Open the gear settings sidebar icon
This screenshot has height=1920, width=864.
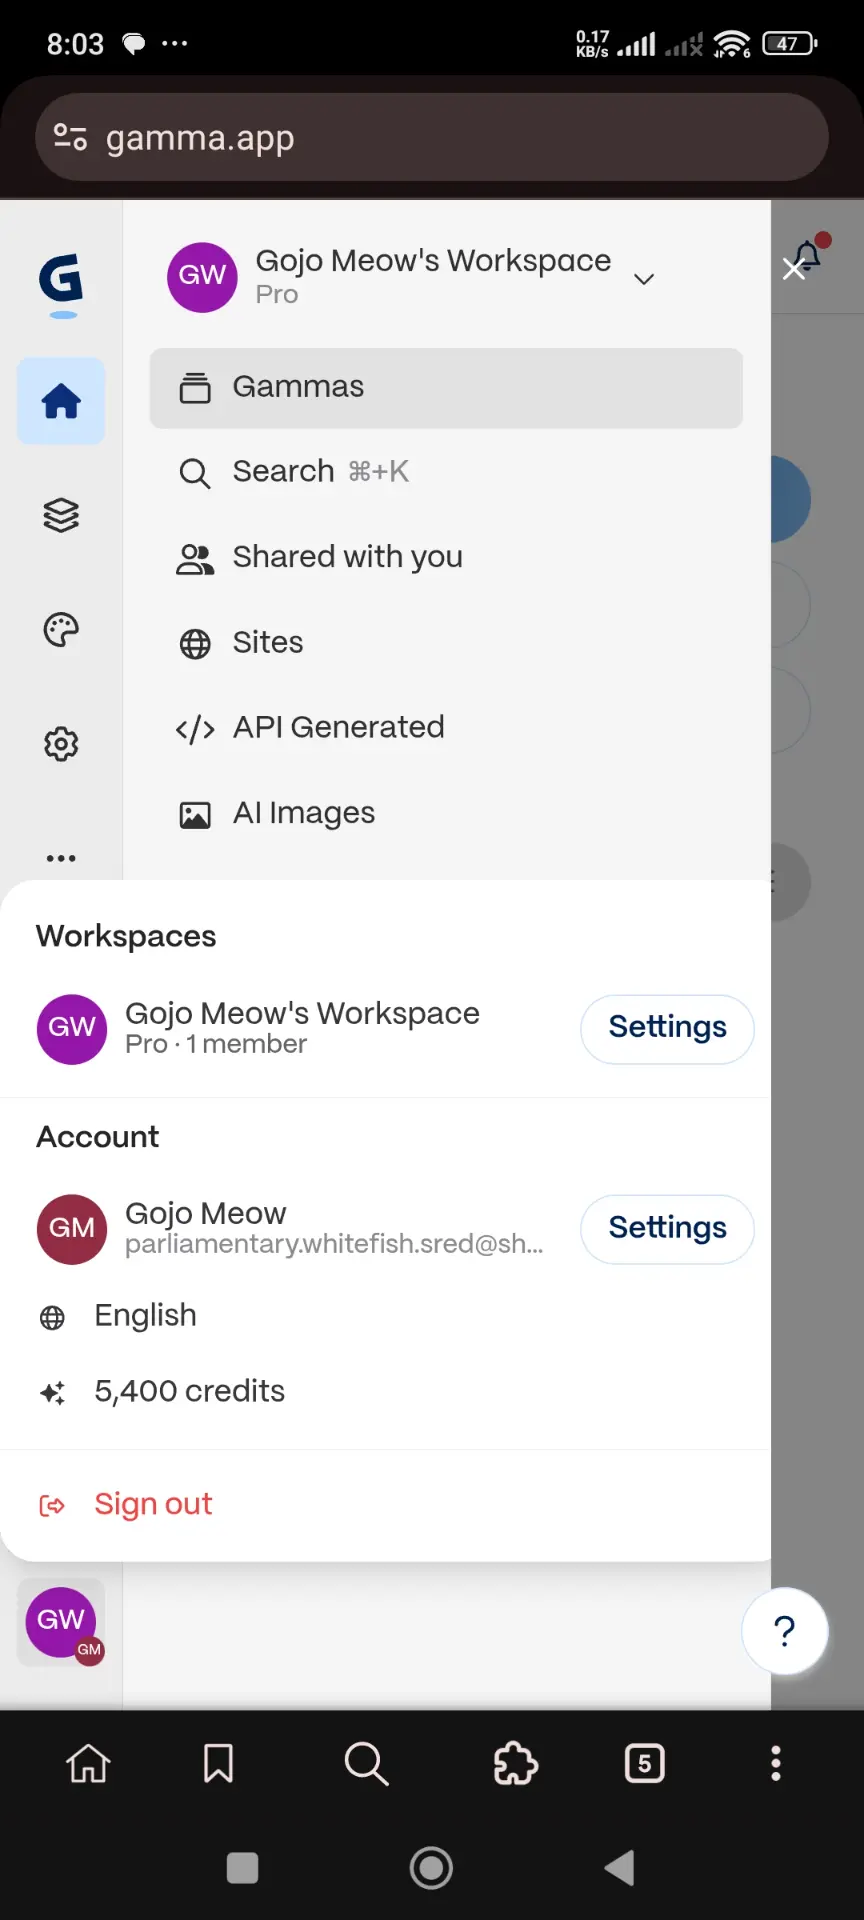[x=61, y=744]
